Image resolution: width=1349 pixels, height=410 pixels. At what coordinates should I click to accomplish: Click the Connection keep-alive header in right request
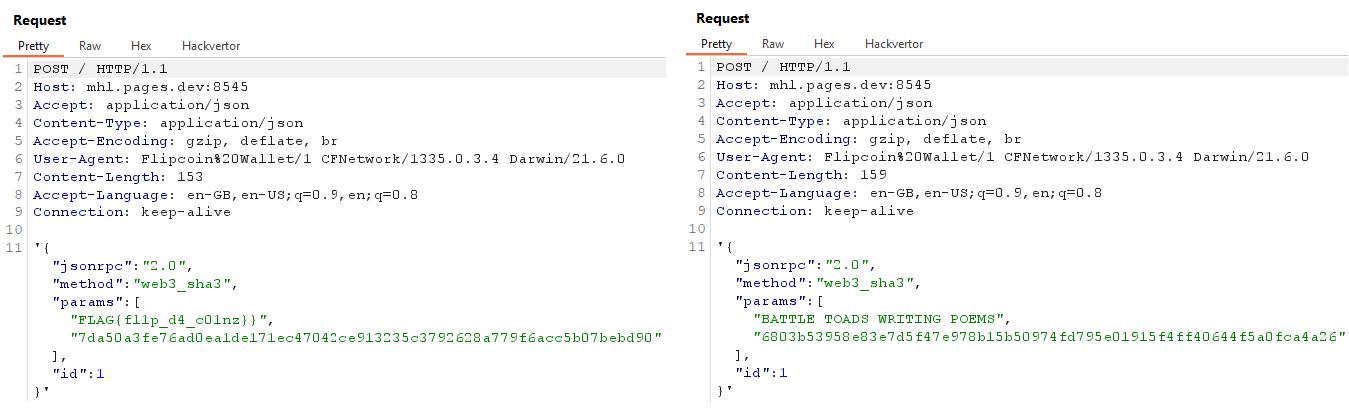(814, 212)
